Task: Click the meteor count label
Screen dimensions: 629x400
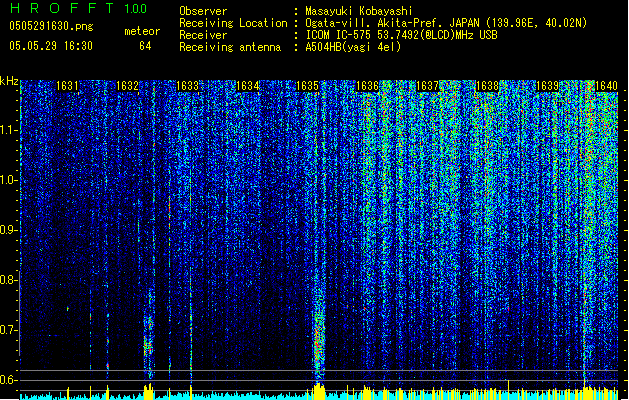Action: click(142, 31)
